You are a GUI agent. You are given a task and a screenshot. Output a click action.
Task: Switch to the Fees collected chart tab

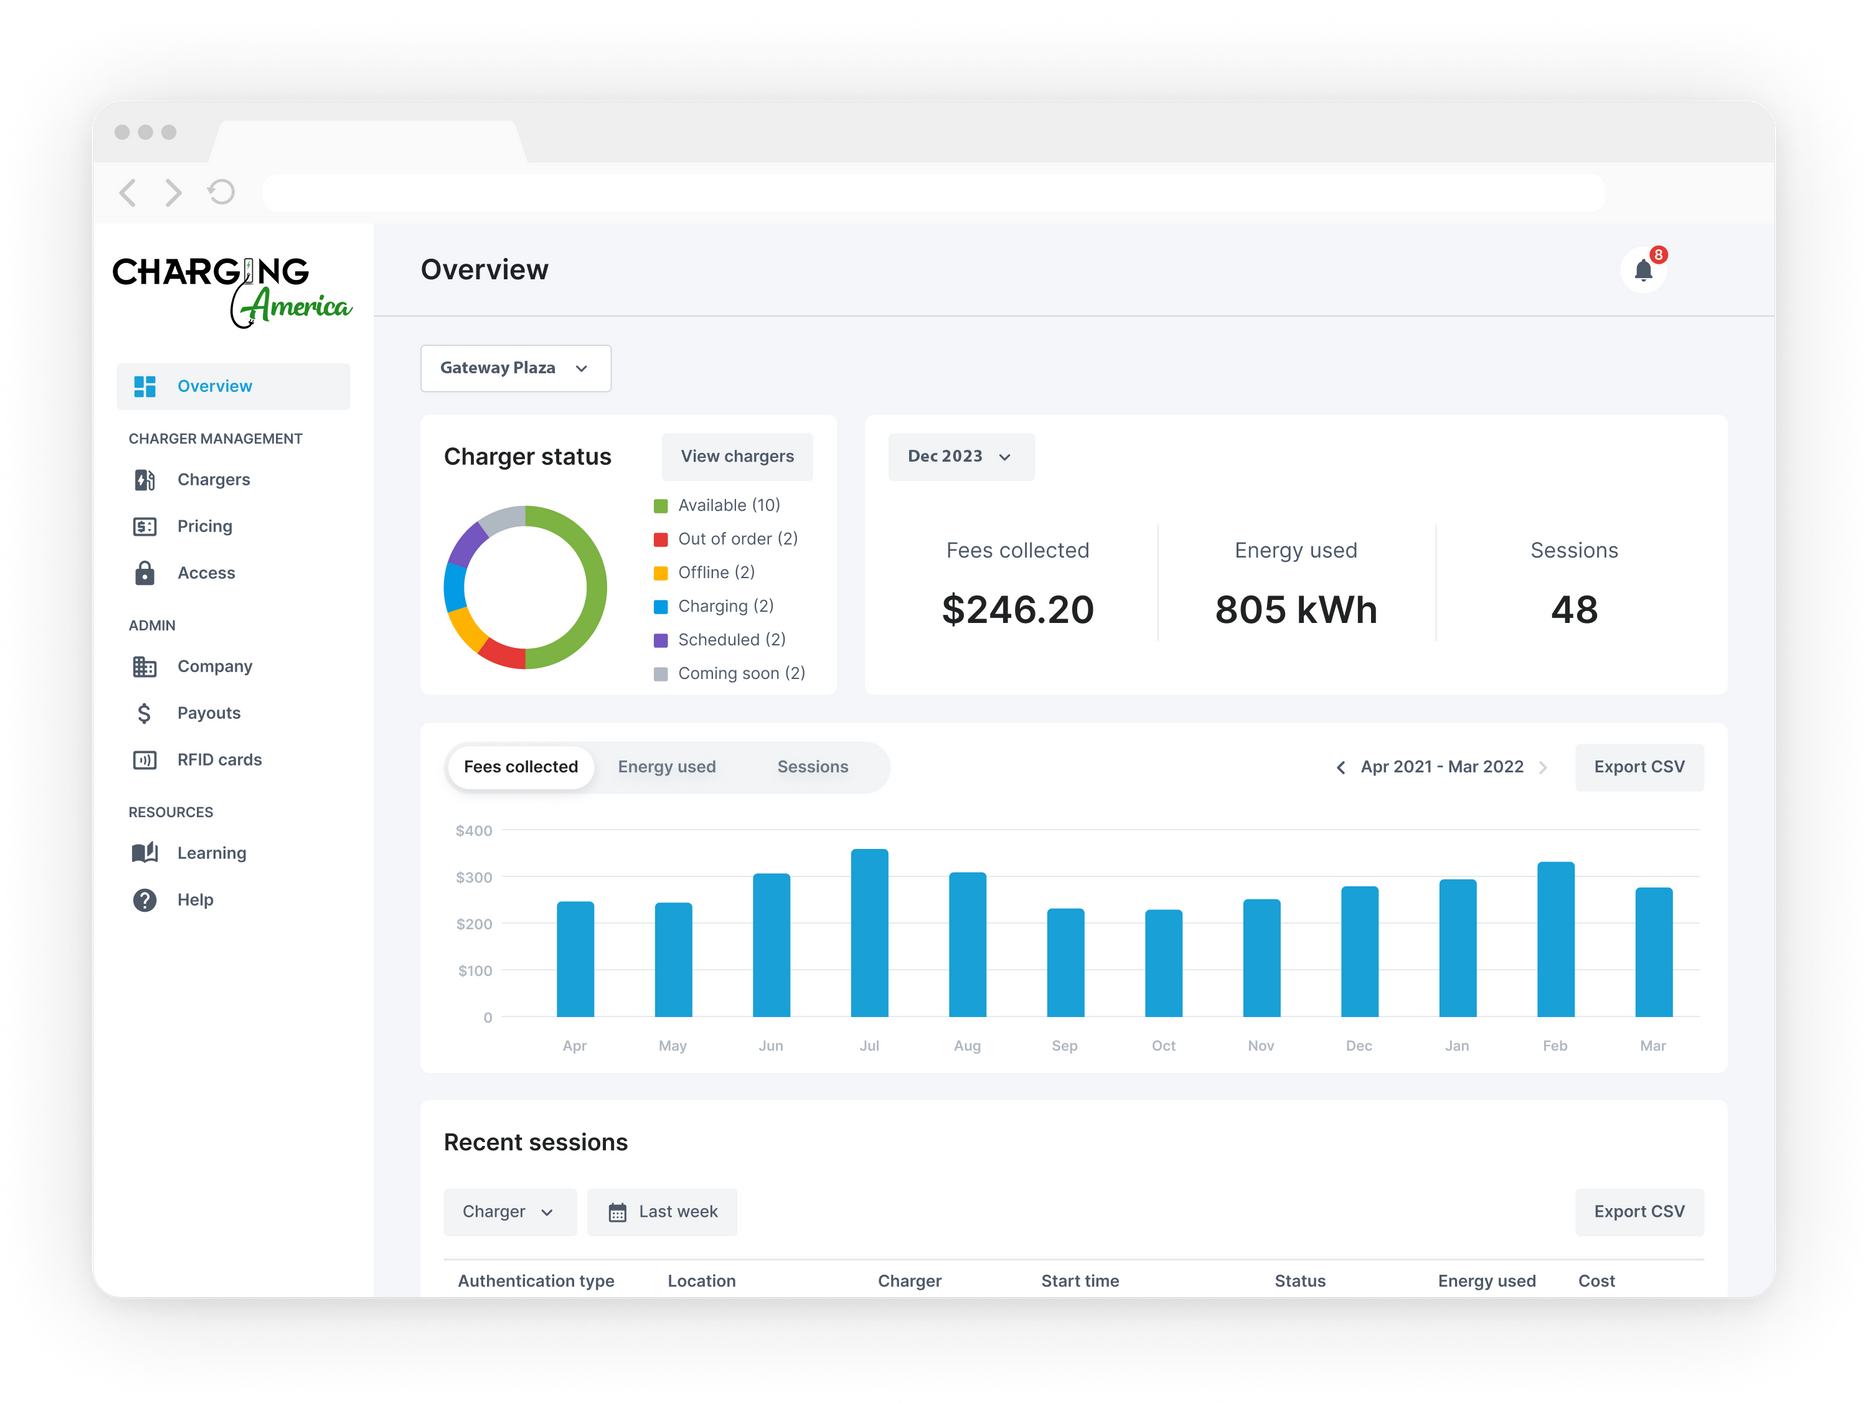[521, 767]
